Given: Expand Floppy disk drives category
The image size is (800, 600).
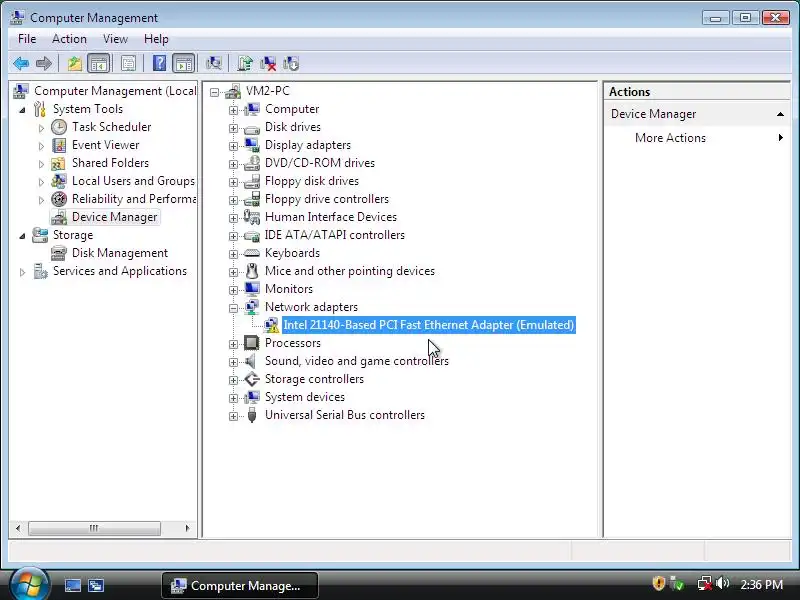Looking at the screenshot, I should [x=233, y=182].
